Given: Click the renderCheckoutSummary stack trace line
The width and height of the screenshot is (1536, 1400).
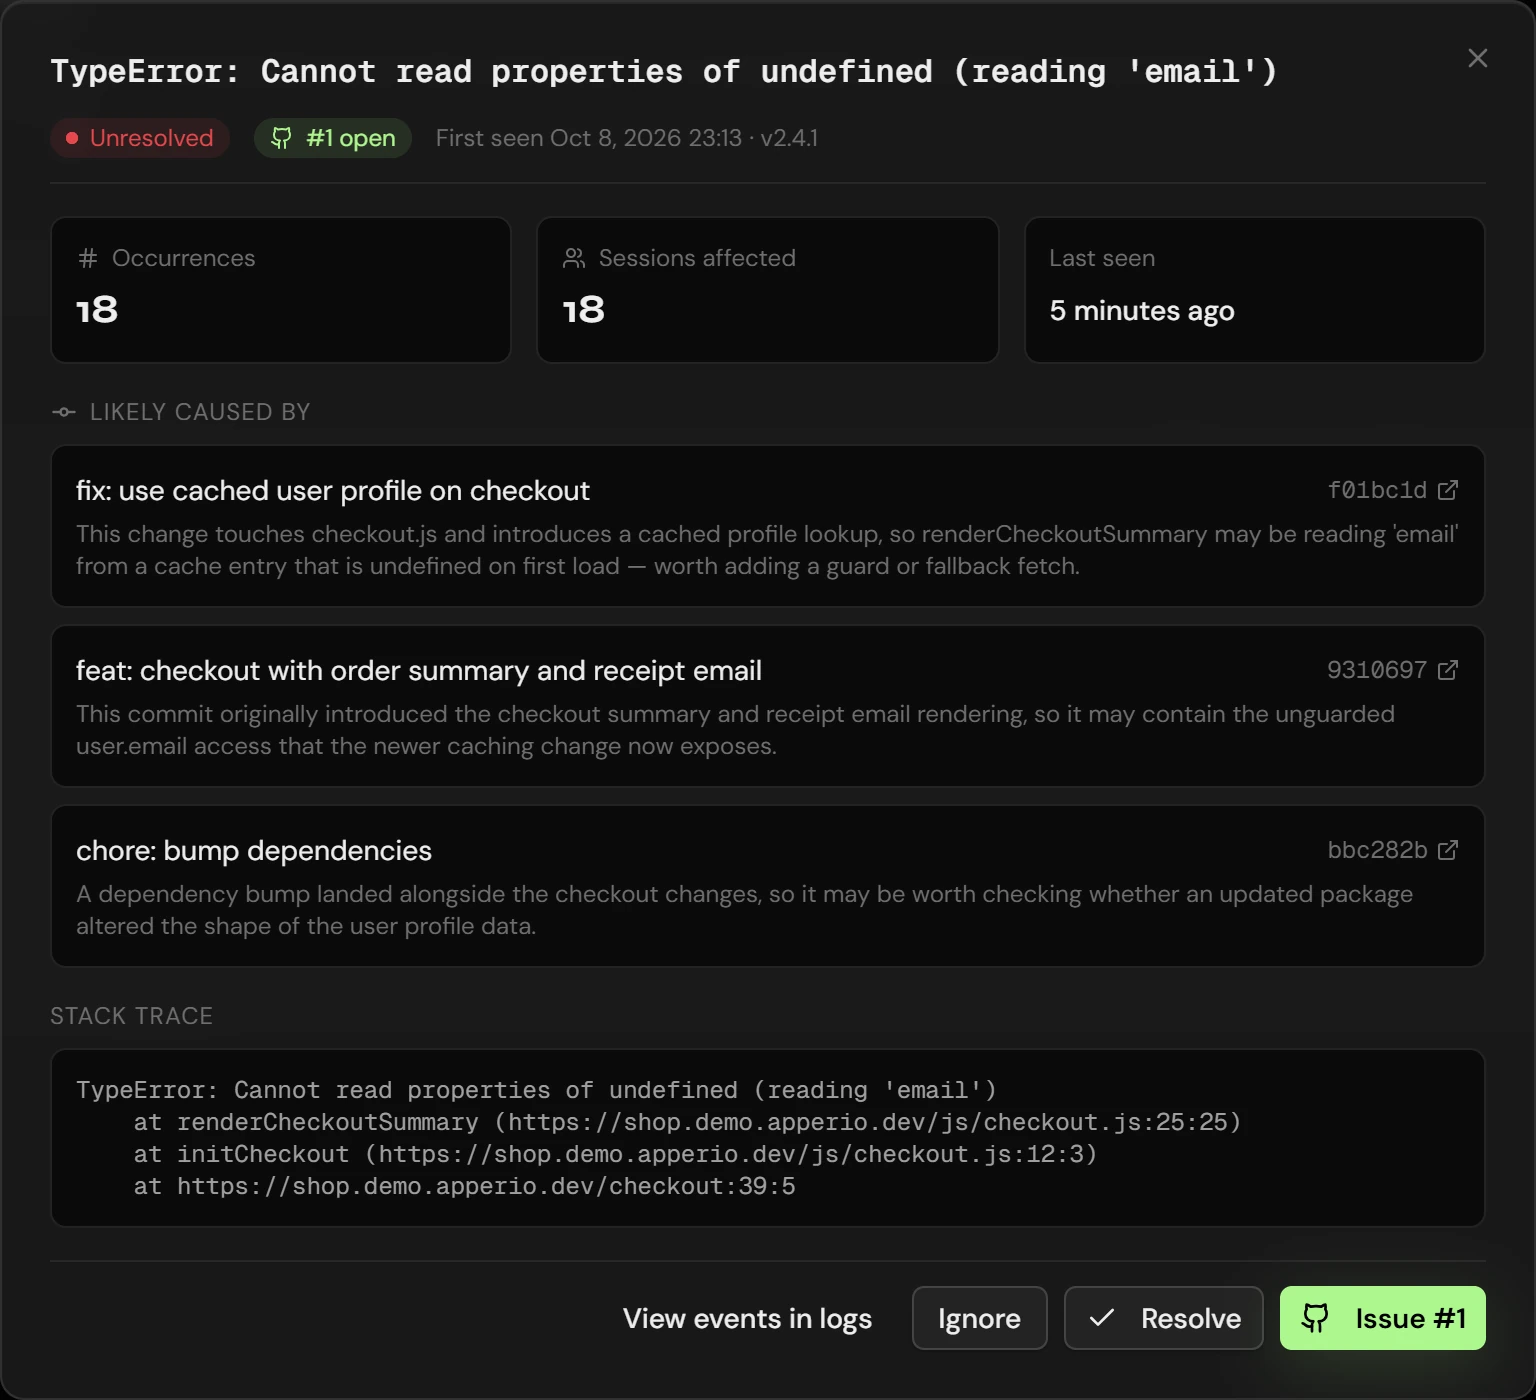Looking at the screenshot, I should pyautogui.click(x=687, y=1122).
